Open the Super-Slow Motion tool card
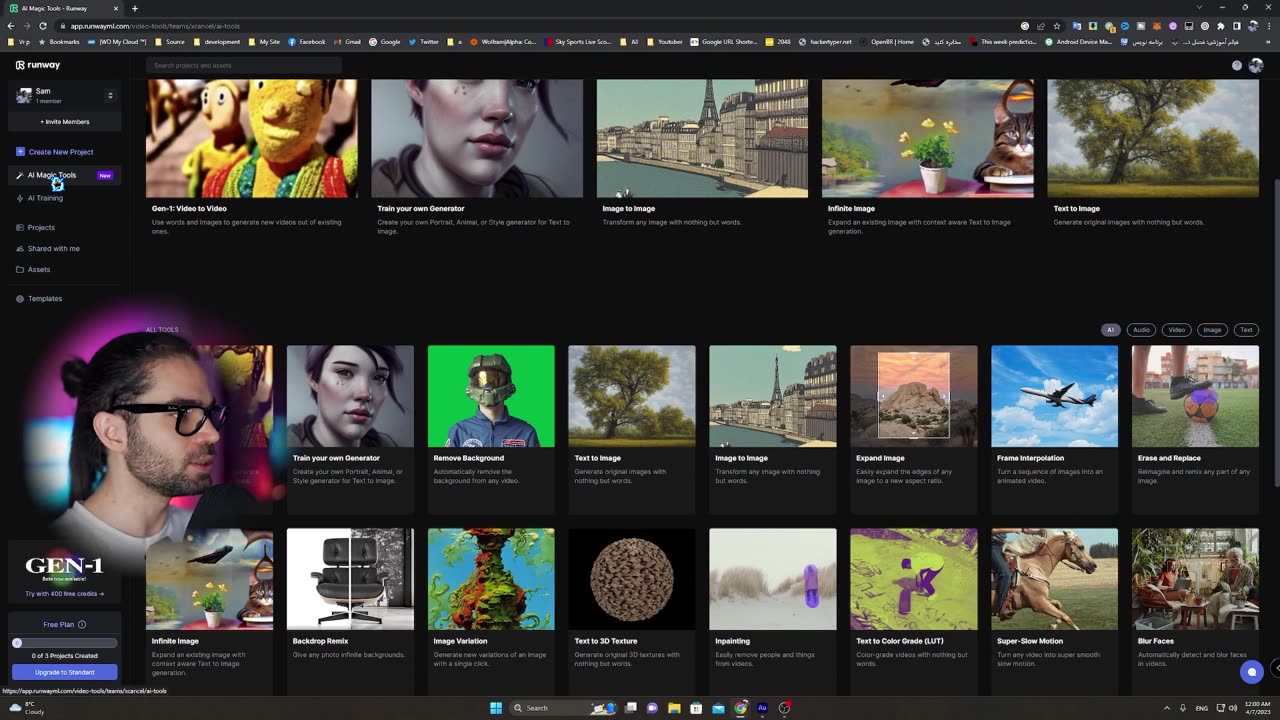1280x720 pixels. point(1054,610)
